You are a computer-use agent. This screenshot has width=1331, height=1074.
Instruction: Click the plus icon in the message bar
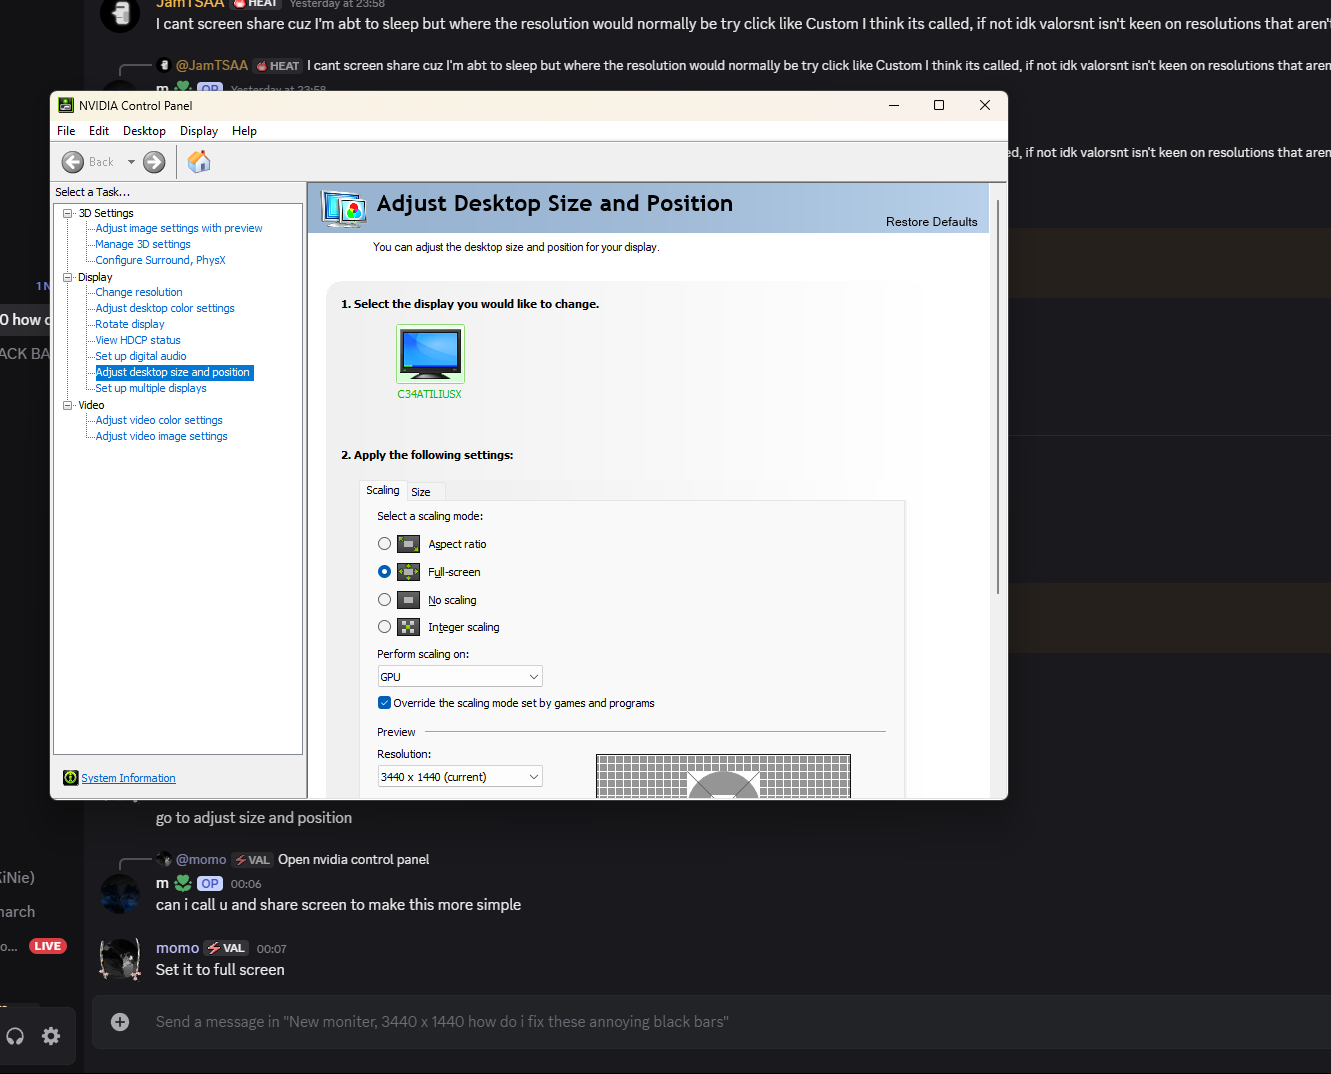(x=120, y=1021)
